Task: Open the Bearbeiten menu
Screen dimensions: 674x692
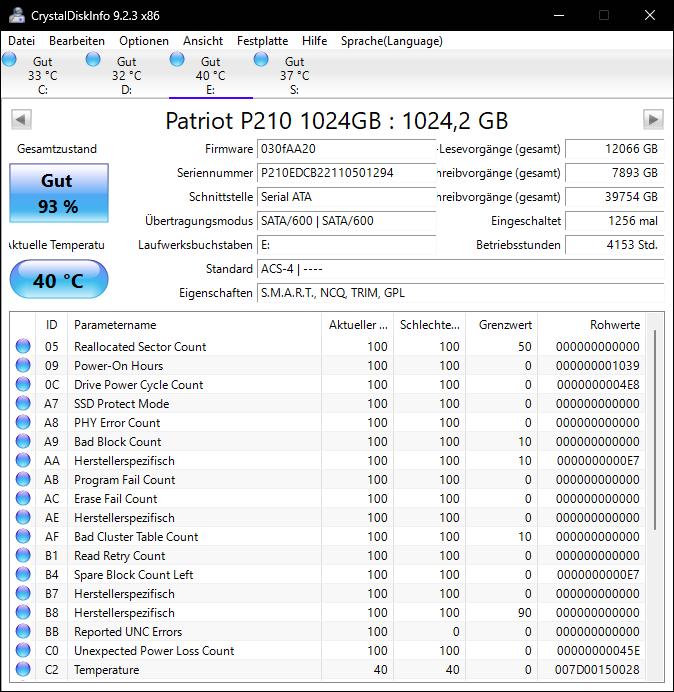Action: (77, 41)
